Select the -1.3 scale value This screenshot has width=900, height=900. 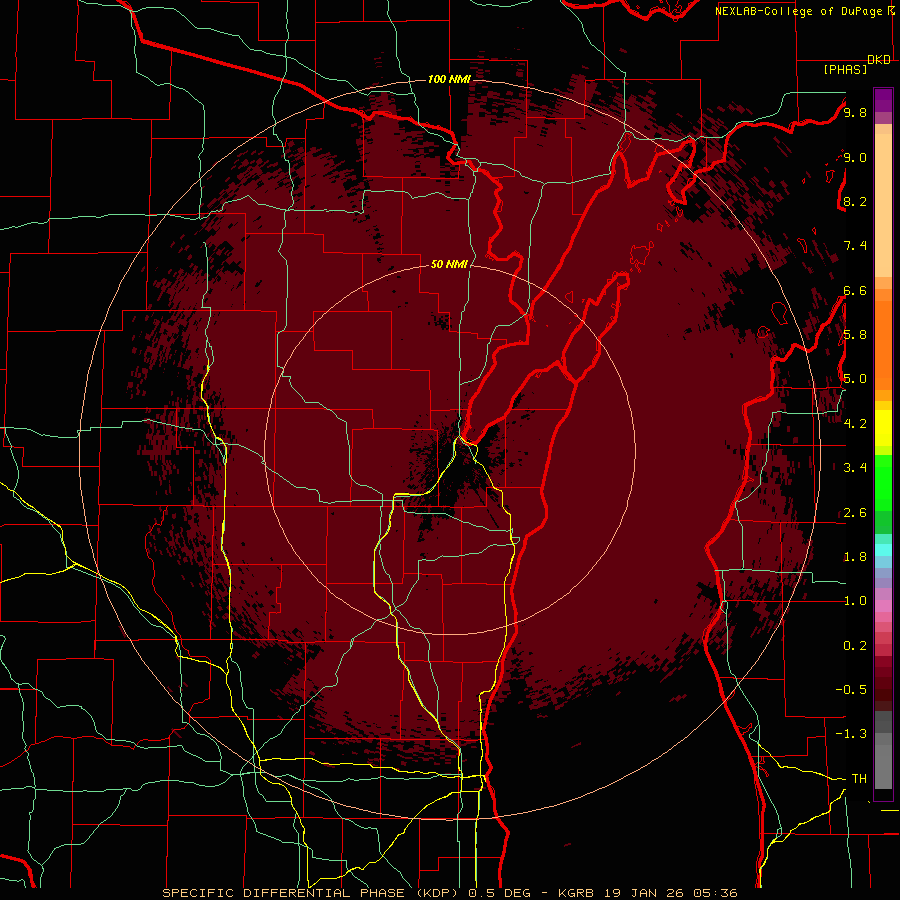[851, 734]
